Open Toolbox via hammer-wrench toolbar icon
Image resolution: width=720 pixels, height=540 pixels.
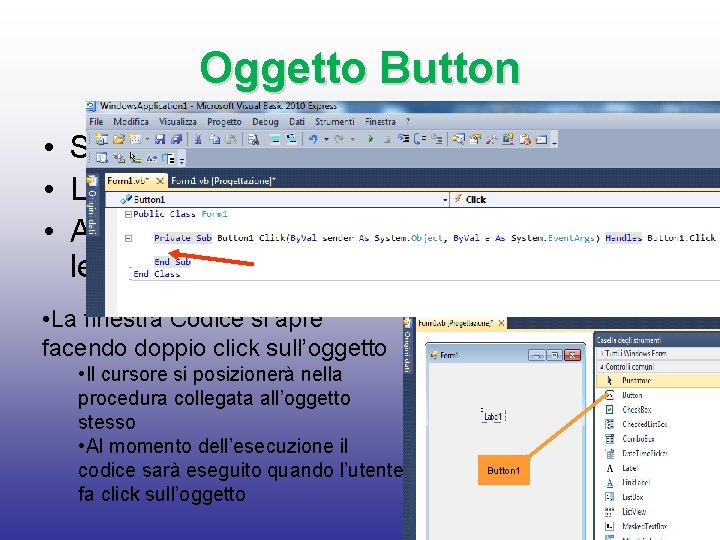[491, 139]
